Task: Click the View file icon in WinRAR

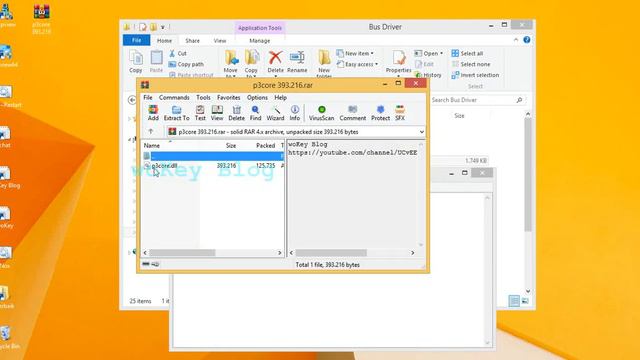Action: [x=217, y=113]
